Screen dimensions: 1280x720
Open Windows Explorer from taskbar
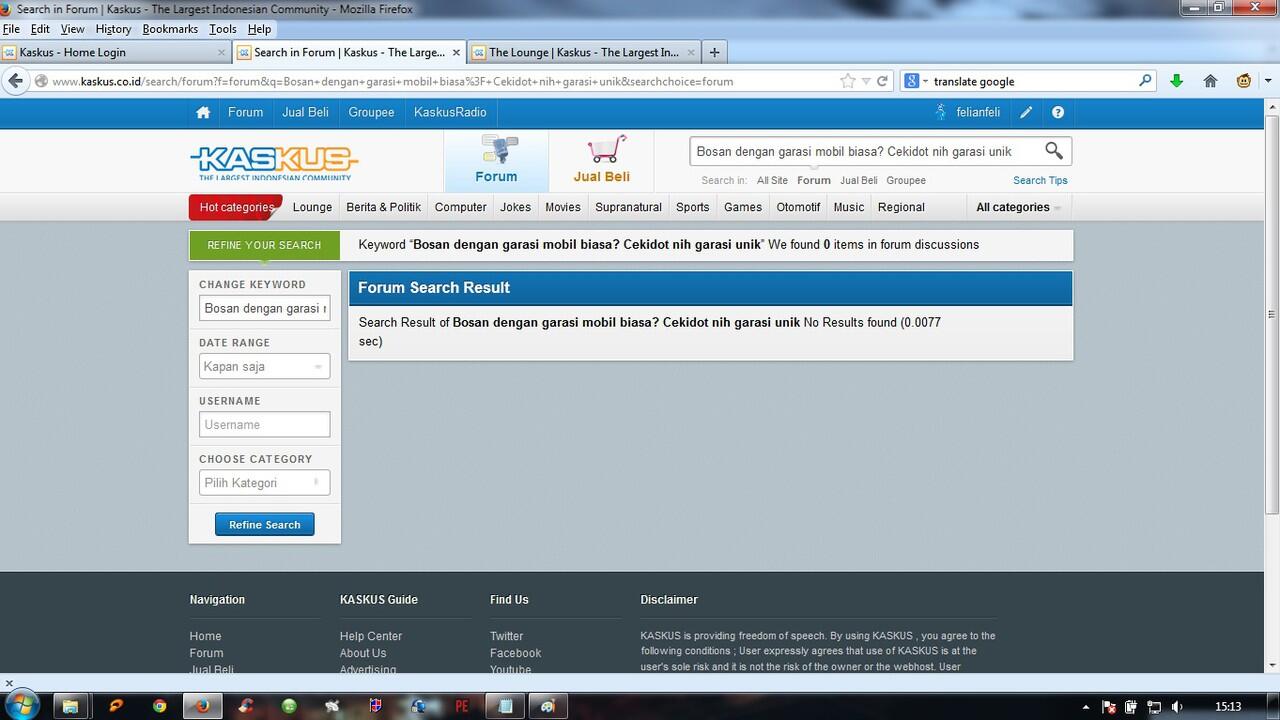point(71,706)
